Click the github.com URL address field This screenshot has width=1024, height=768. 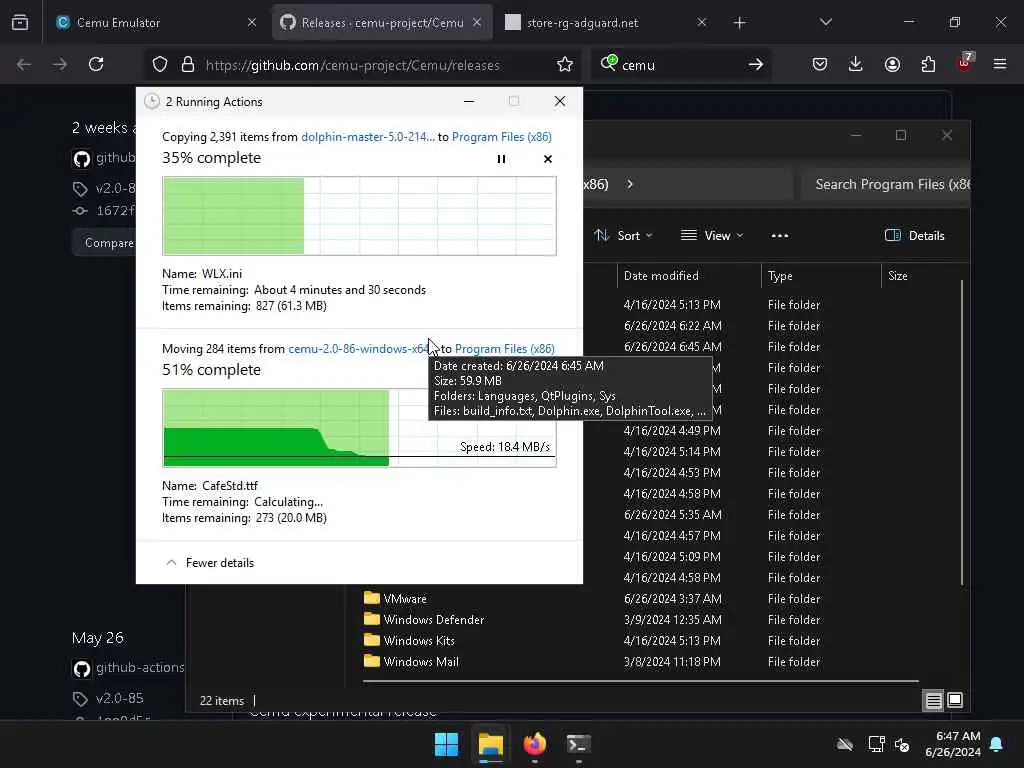tap(353, 65)
